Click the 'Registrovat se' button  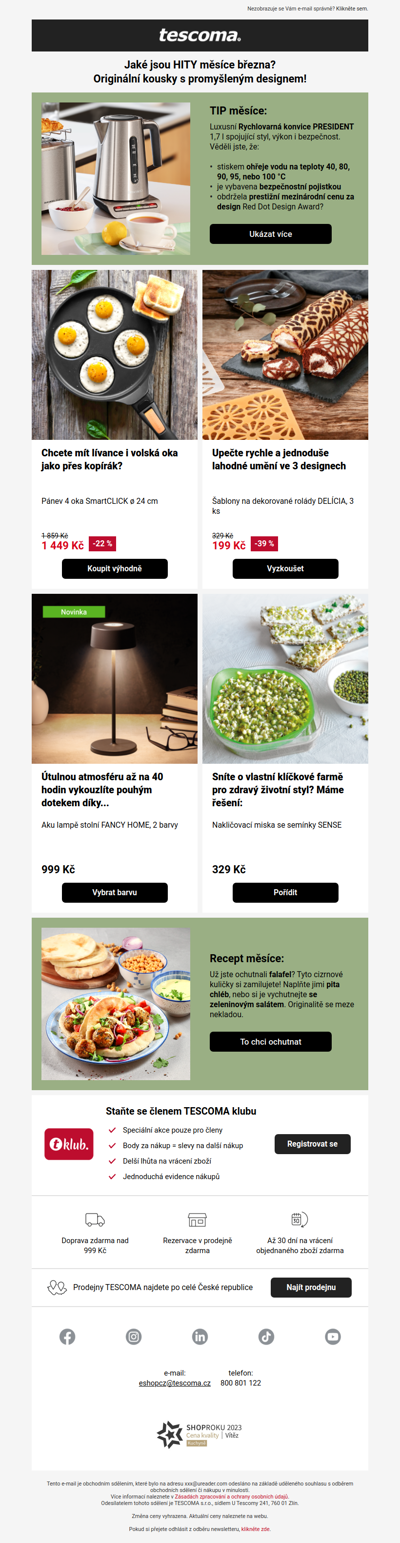pyautogui.click(x=312, y=1143)
